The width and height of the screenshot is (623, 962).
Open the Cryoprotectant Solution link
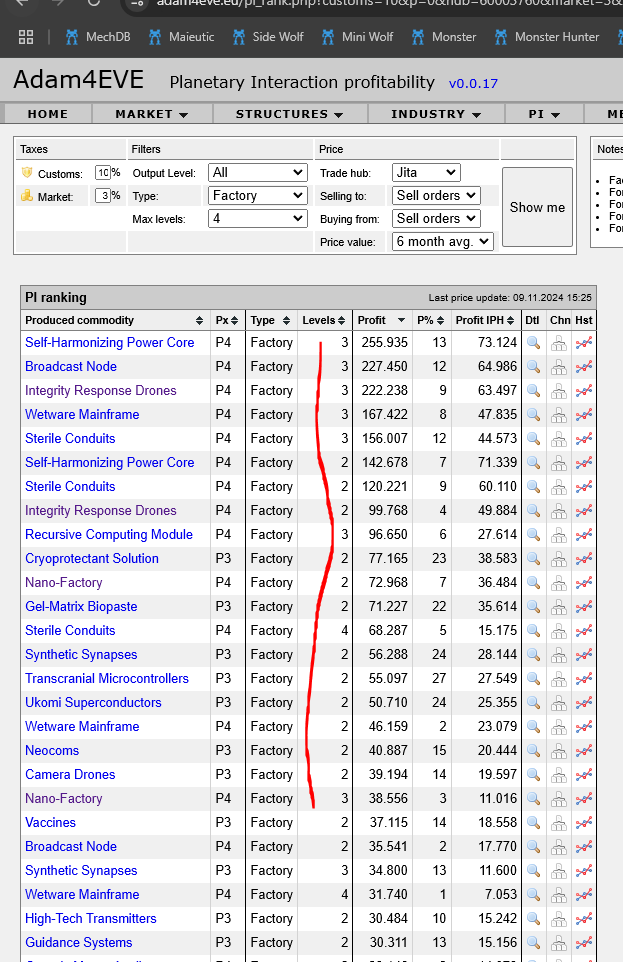coord(92,558)
